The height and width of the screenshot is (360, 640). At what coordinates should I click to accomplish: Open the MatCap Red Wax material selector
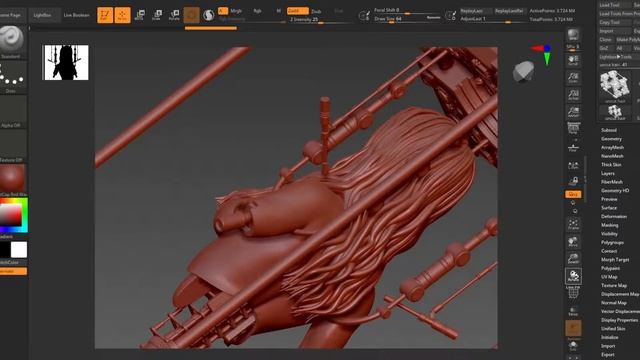click(x=12, y=181)
